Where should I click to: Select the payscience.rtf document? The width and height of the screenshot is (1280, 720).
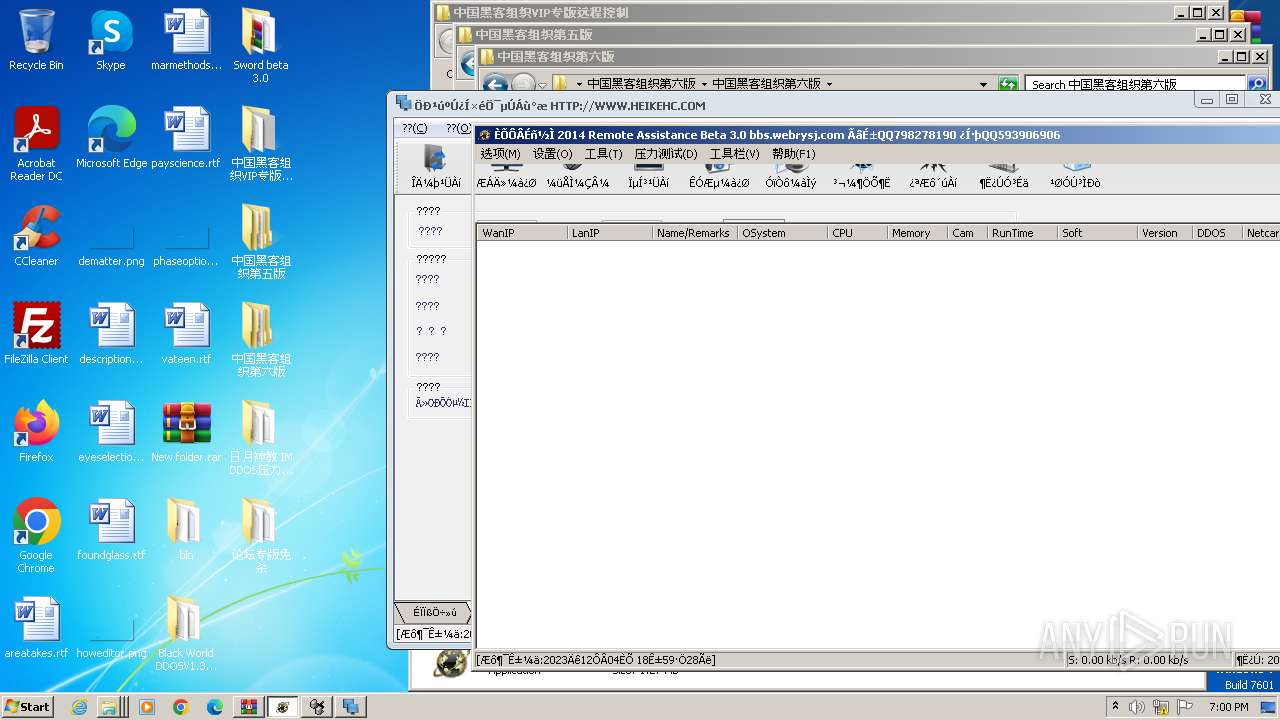[x=186, y=138]
